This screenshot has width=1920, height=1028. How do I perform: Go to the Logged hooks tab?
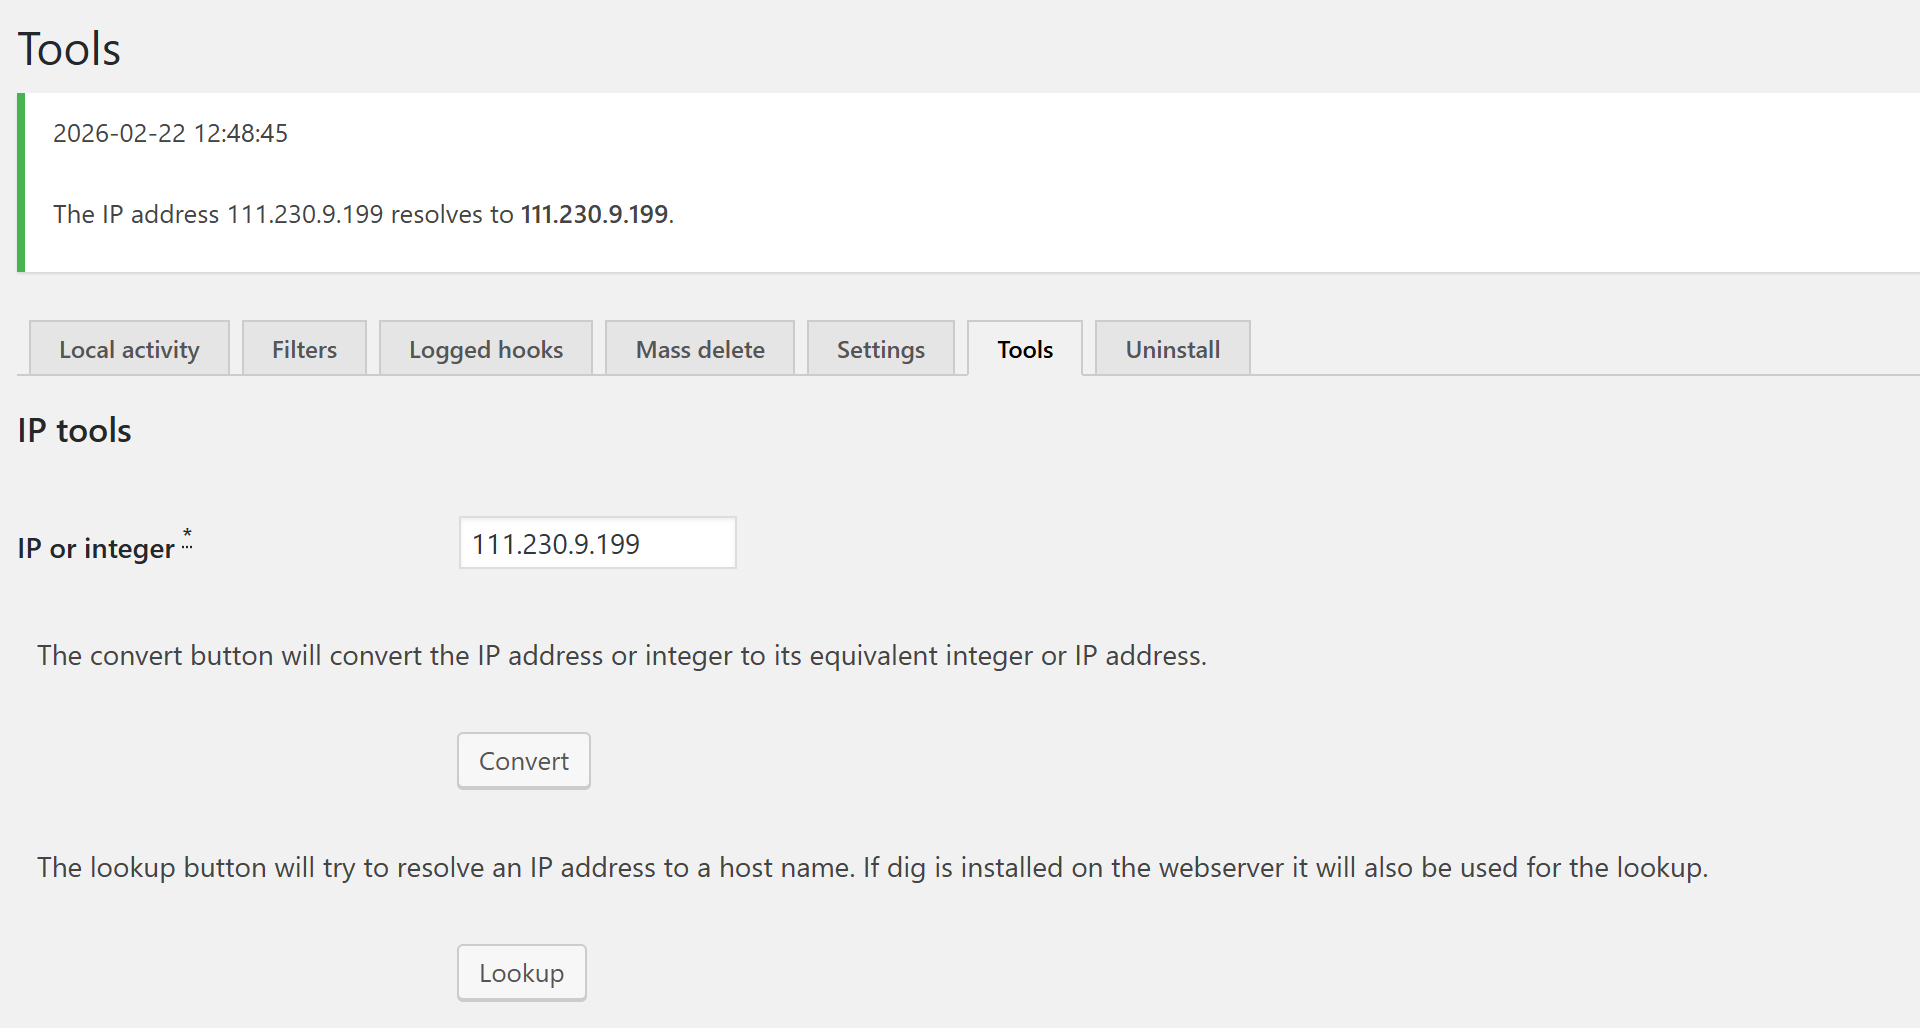(x=486, y=349)
